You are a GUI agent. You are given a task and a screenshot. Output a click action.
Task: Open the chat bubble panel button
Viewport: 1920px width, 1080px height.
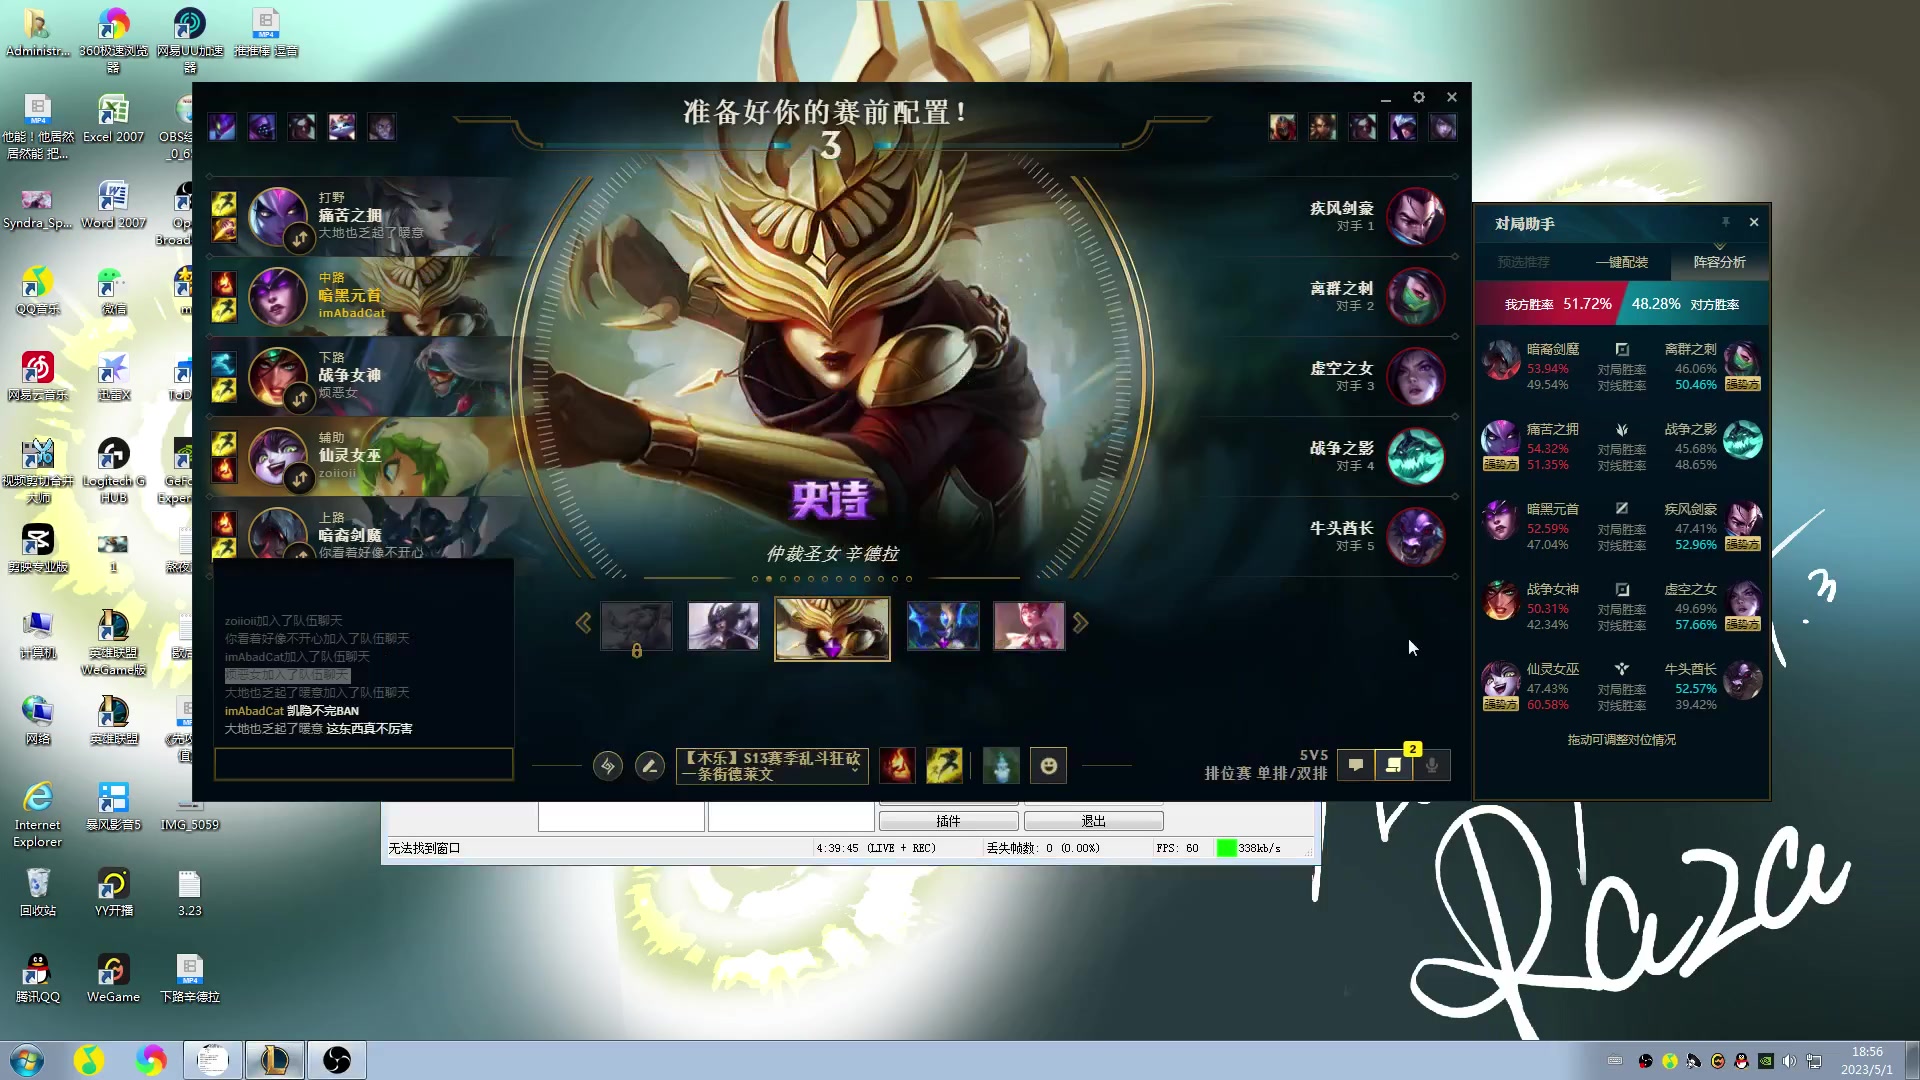[1356, 766]
